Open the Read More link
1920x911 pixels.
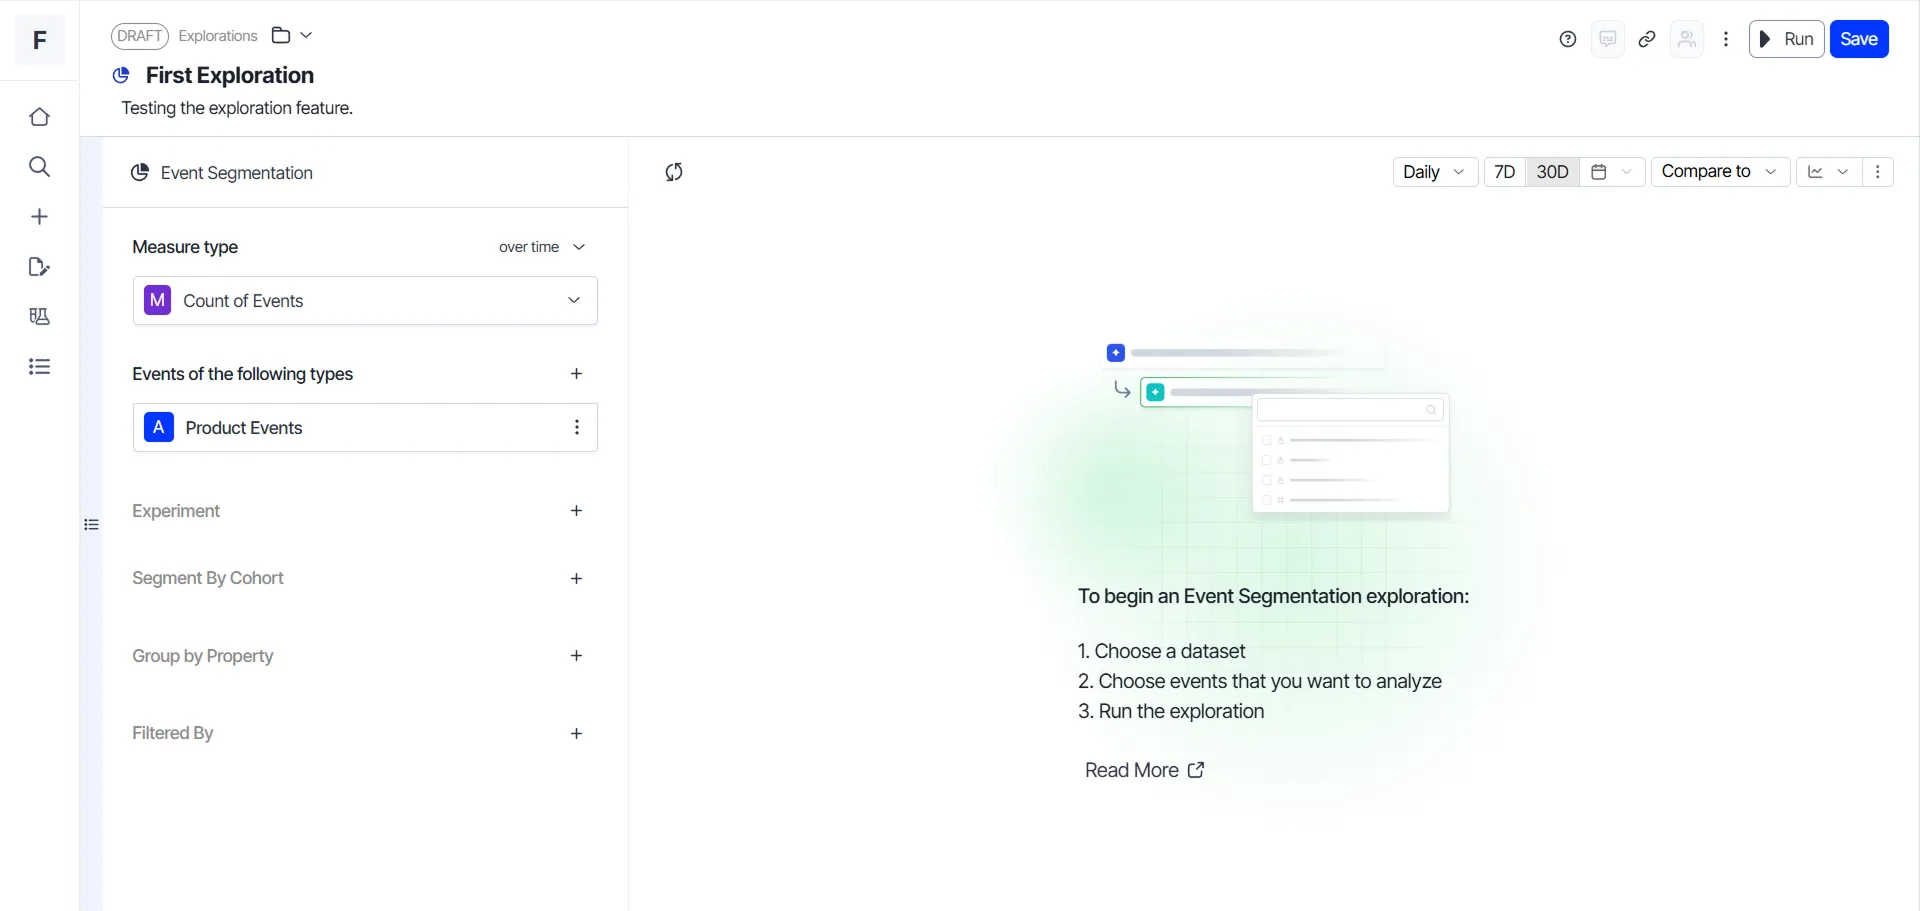point(1145,770)
